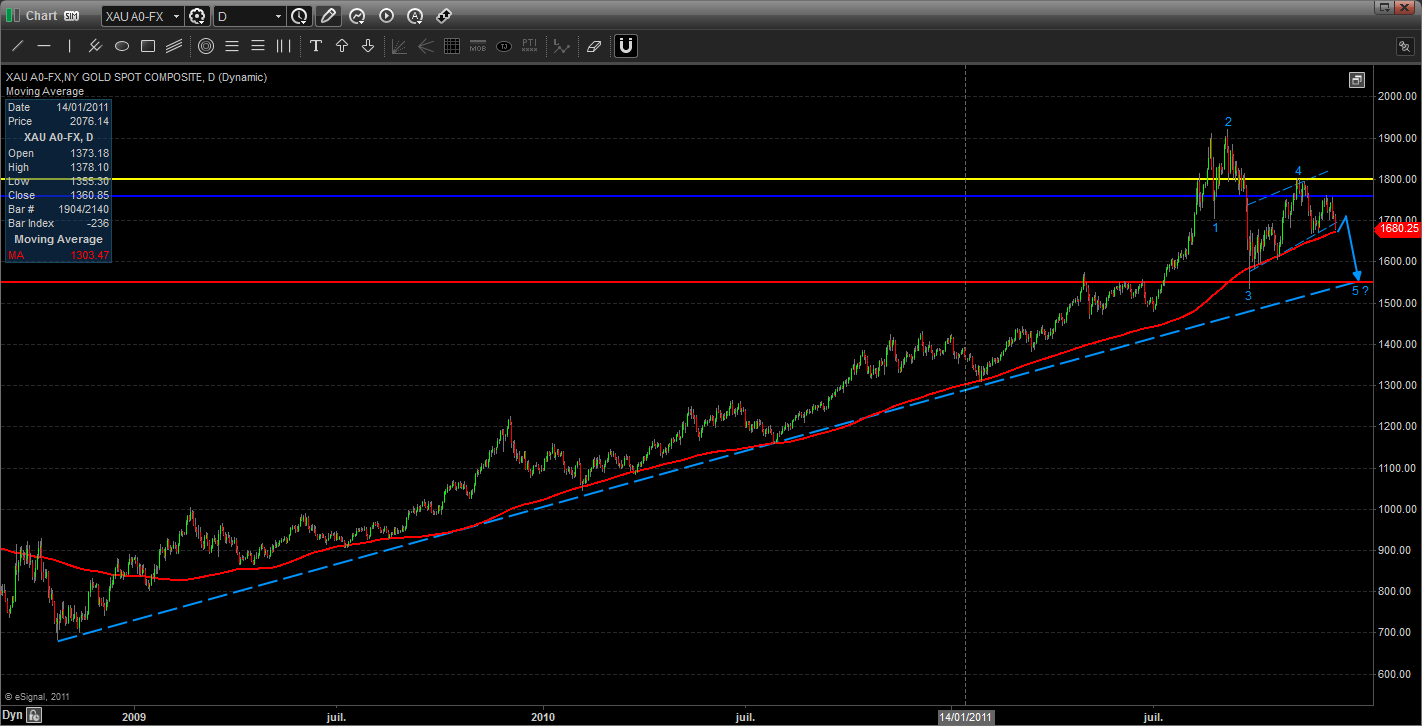
Task: Click the 1680.25 current price marker
Action: 1396,229
